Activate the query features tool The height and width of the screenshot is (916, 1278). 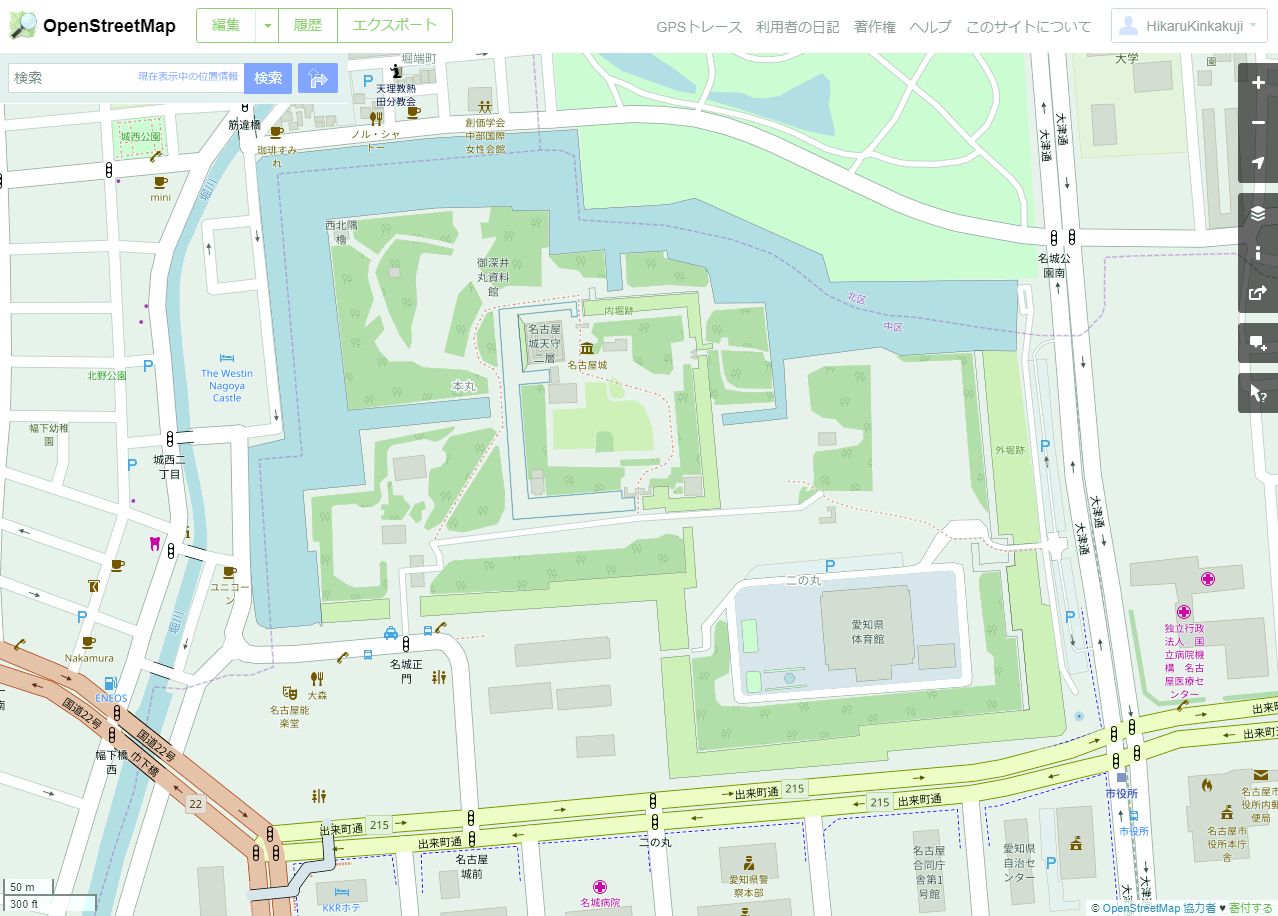tap(1258, 393)
